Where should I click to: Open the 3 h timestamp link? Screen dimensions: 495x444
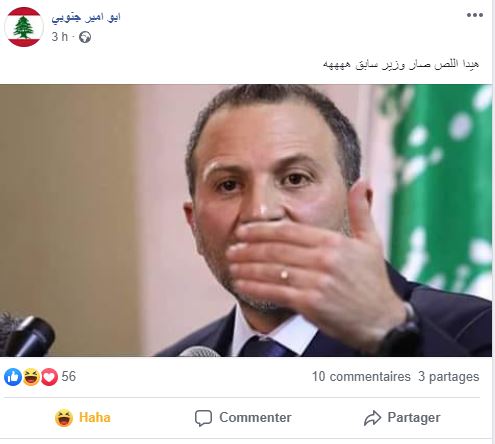pos(60,37)
